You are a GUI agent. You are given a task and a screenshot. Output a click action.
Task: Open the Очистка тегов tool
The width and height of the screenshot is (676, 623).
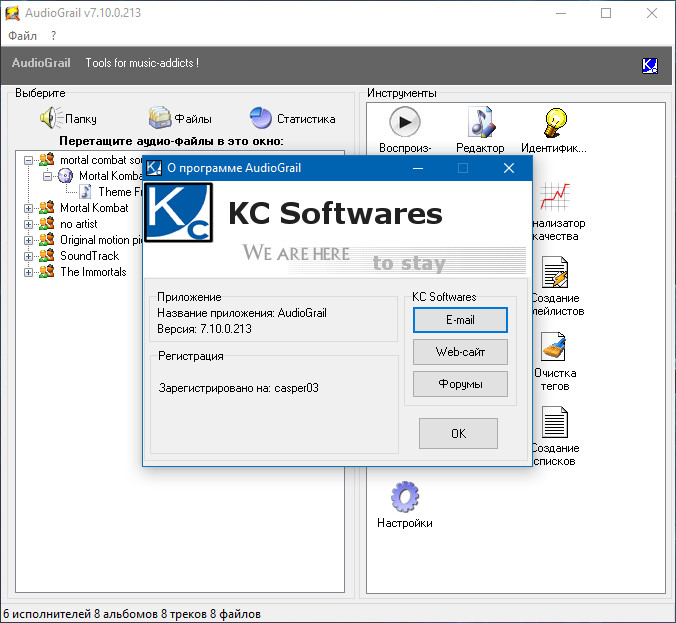coord(555,361)
